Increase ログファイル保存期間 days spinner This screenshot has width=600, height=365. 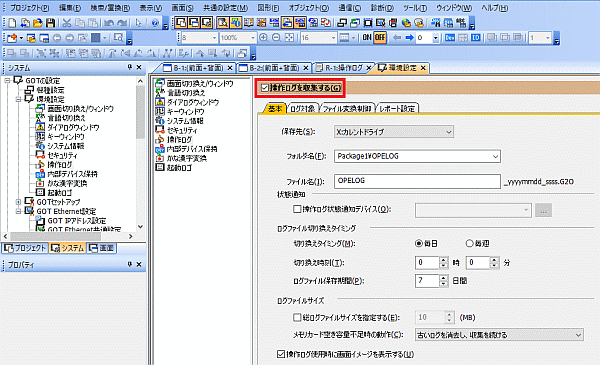[443, 277]
